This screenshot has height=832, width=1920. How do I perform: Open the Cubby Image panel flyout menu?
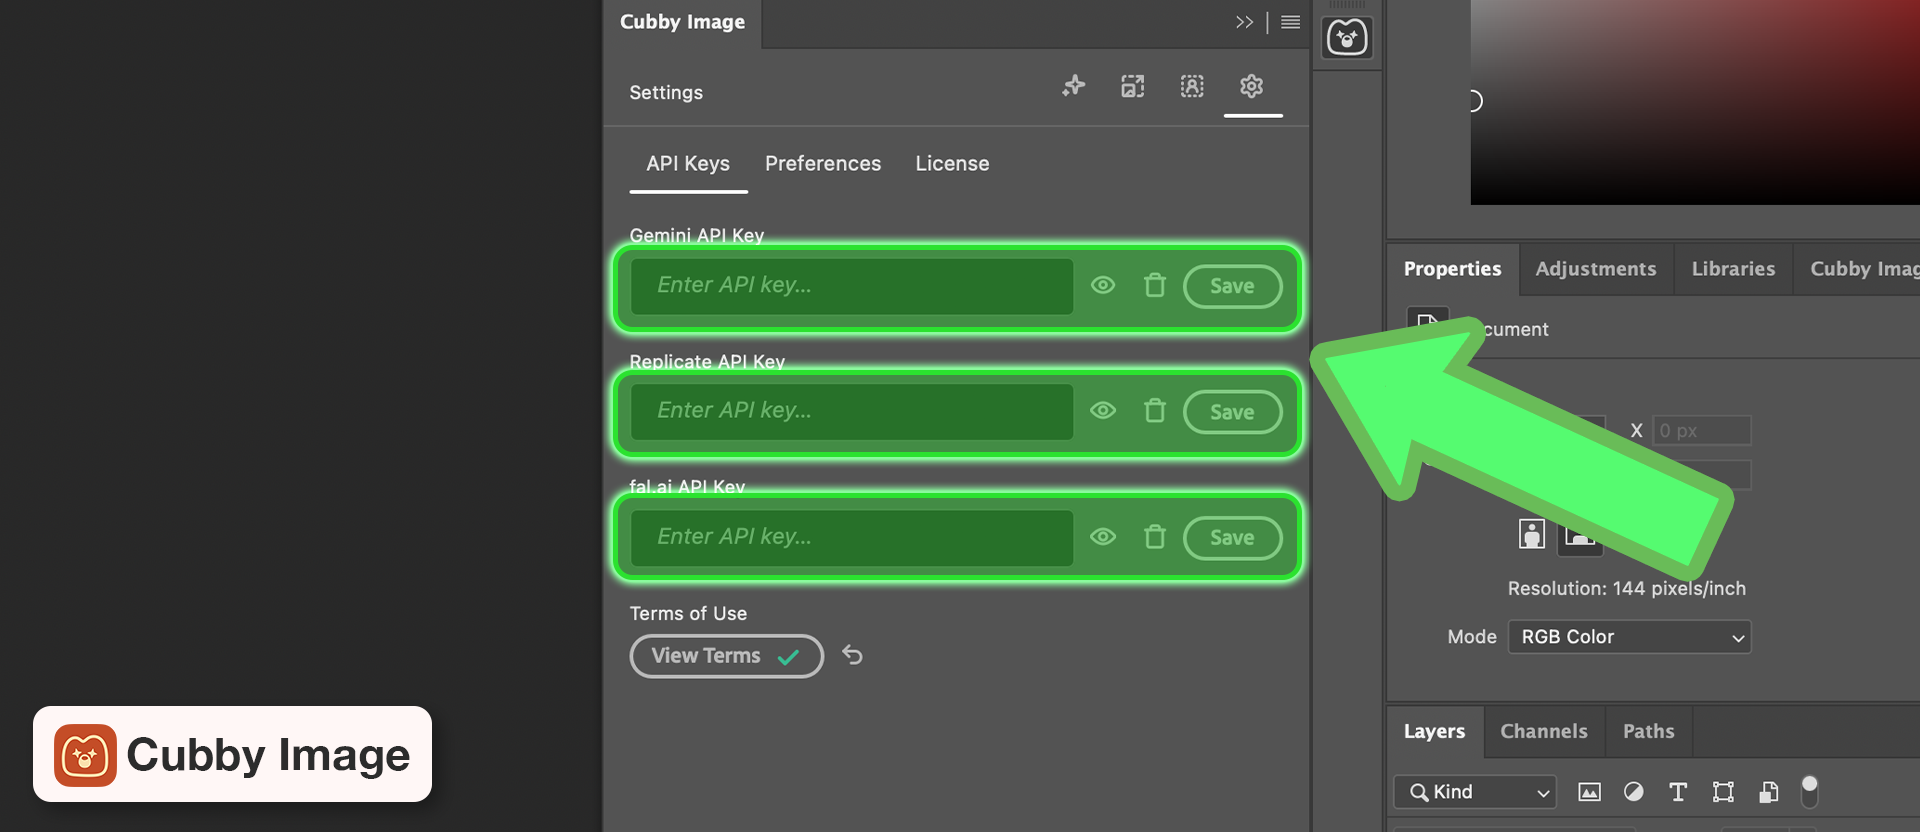pyautogui.click(x=1291, y=22)
